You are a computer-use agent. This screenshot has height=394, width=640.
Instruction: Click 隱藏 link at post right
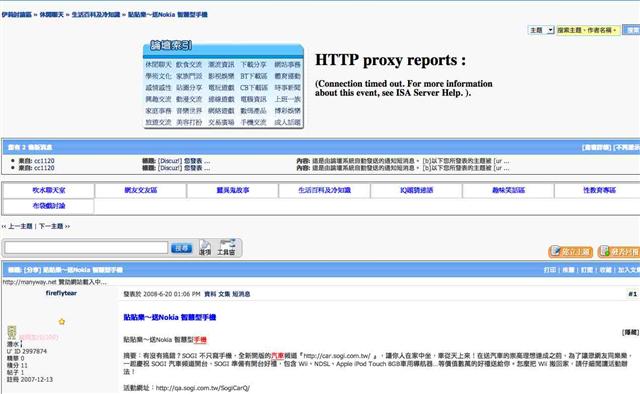coord(630,332)
